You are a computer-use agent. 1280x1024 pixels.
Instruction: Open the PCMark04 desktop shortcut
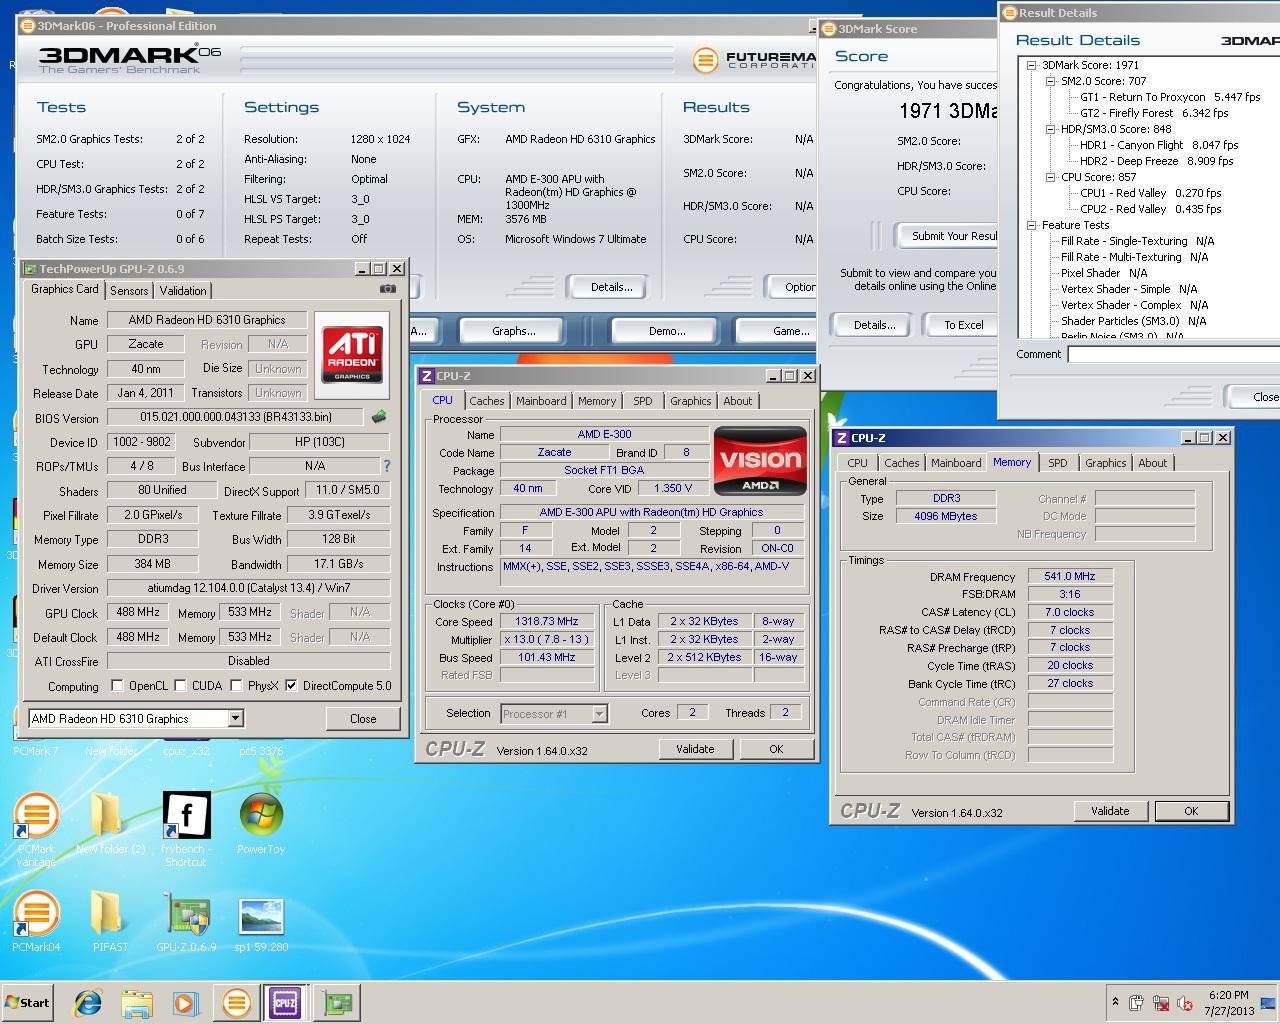[36, 920]
